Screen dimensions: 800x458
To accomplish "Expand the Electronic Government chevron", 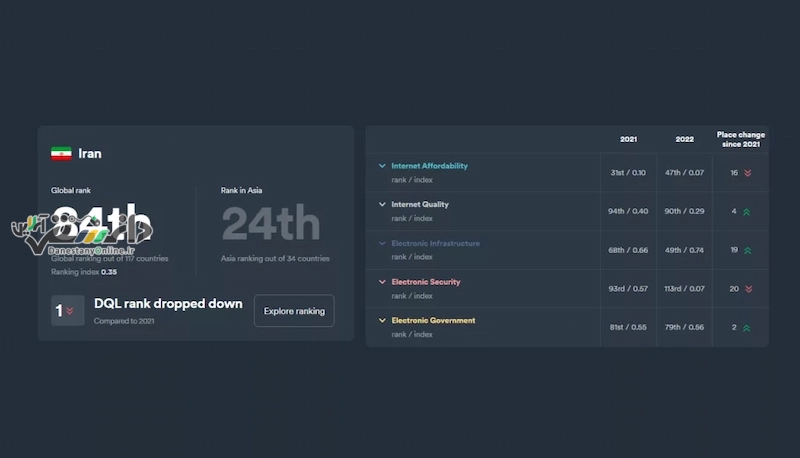I will (x=382, y=320).
